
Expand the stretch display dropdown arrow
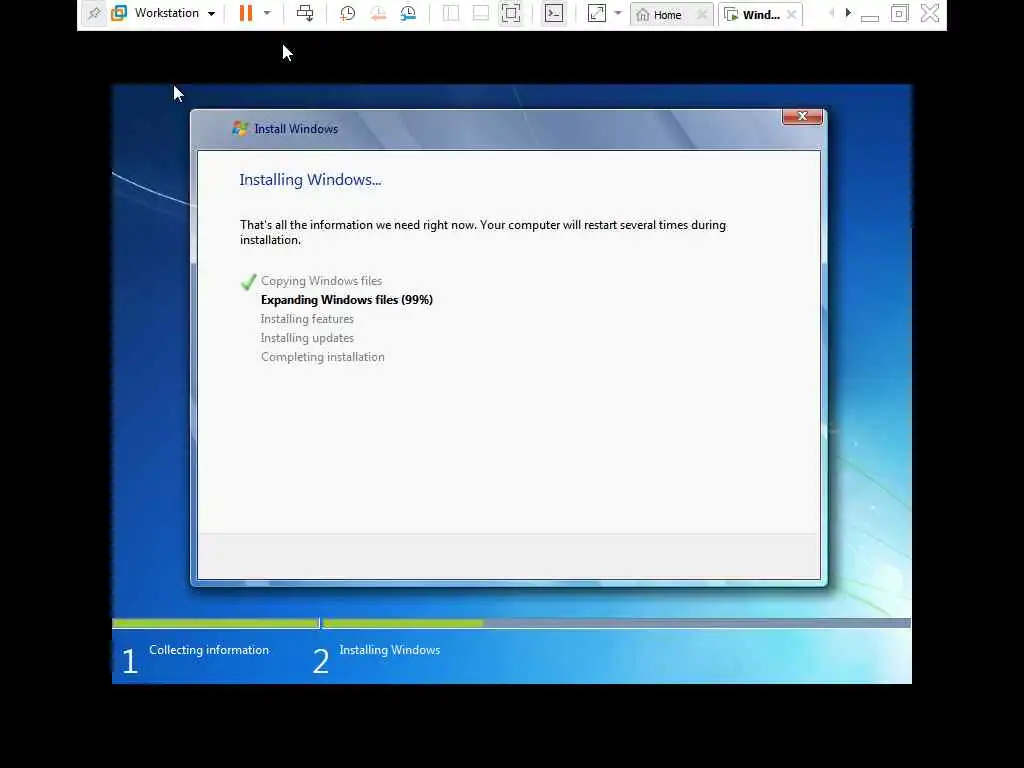[618, 13]
